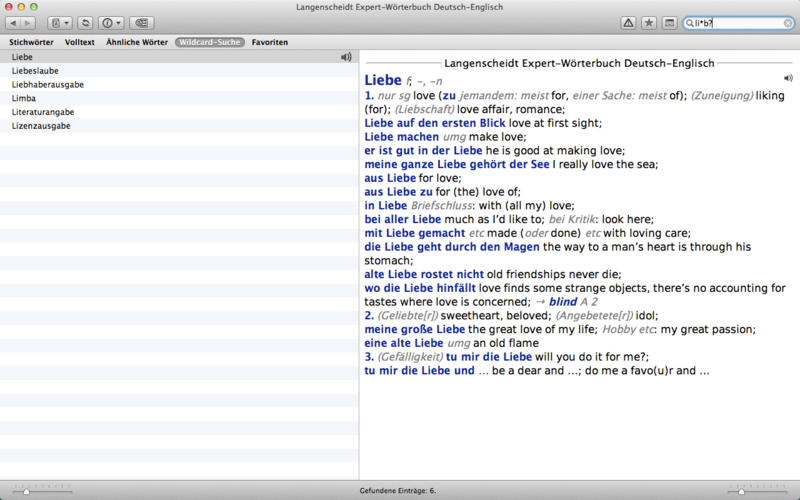Click the Langenscheidt Expert-Wörterbuch article header
The width and height of the screenshot is (800, 500).
tap(579, 63)
